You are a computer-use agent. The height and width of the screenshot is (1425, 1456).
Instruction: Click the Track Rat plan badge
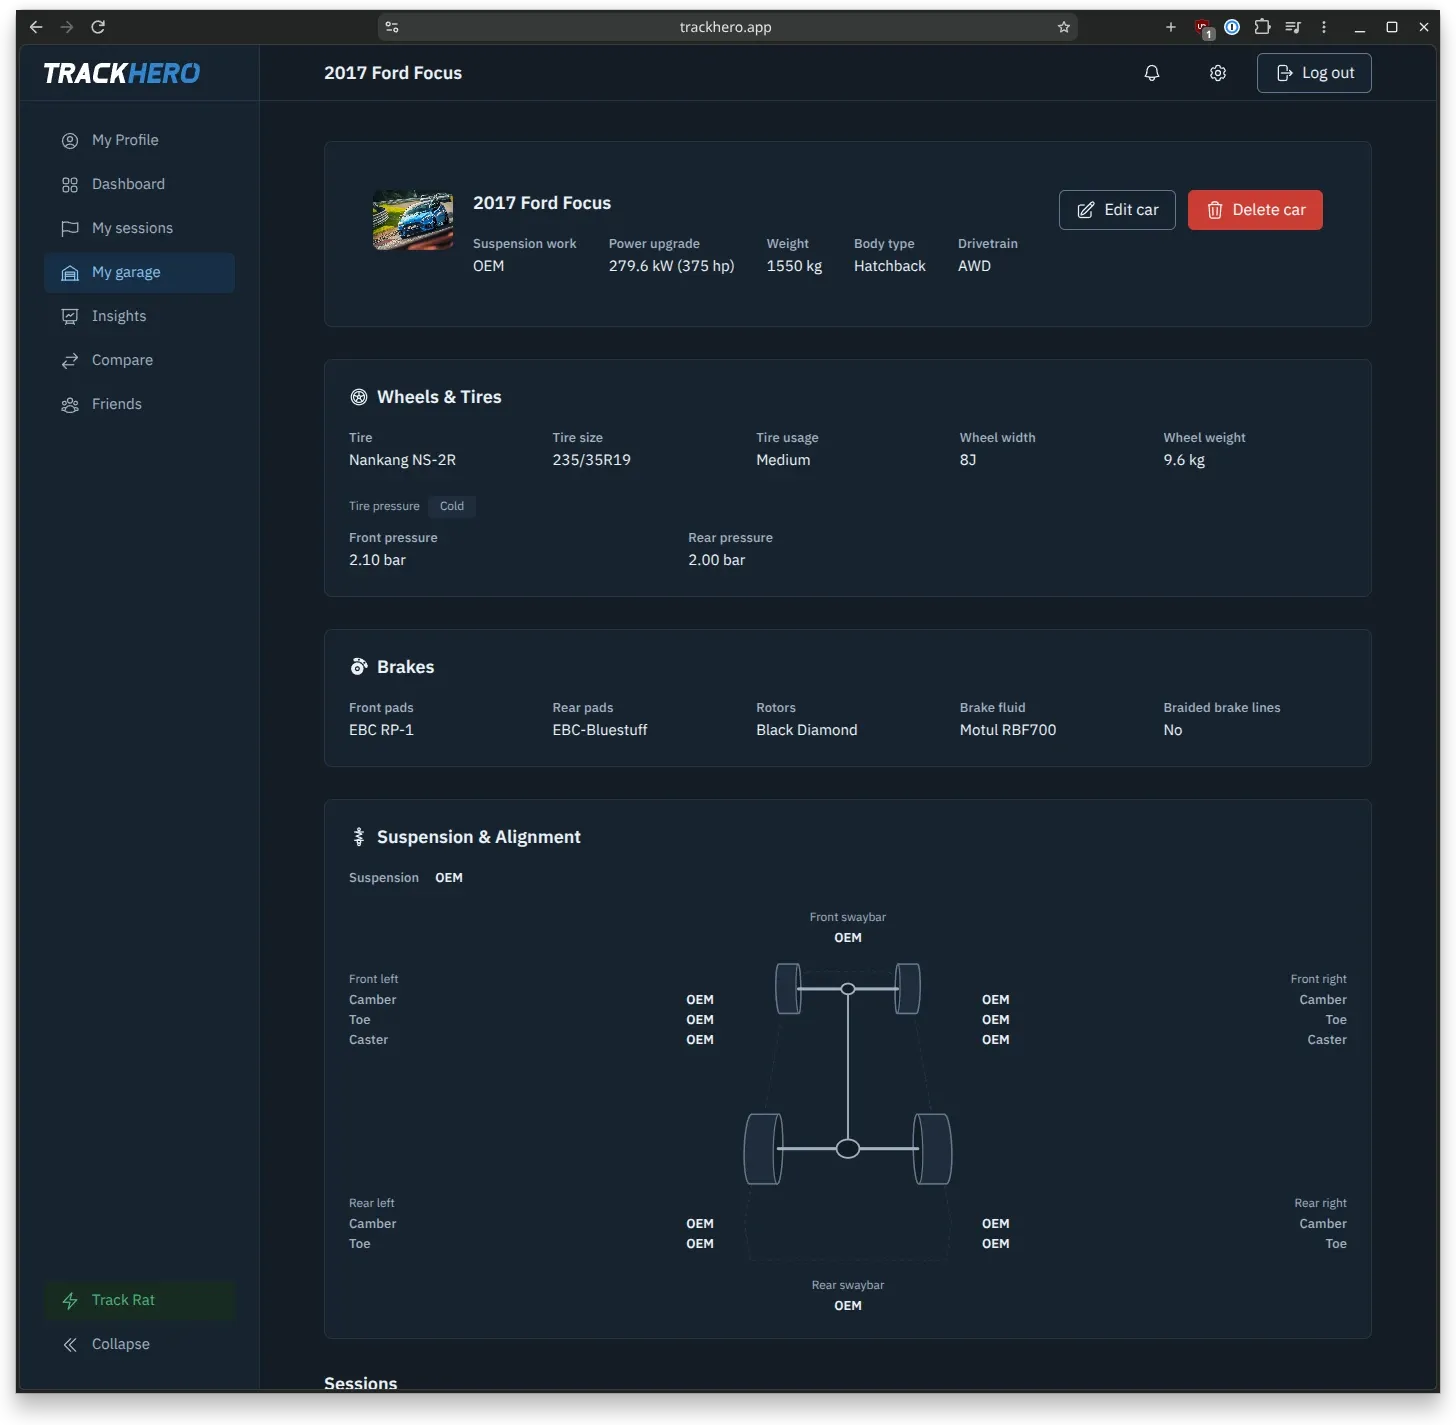tap(139, 1300)
